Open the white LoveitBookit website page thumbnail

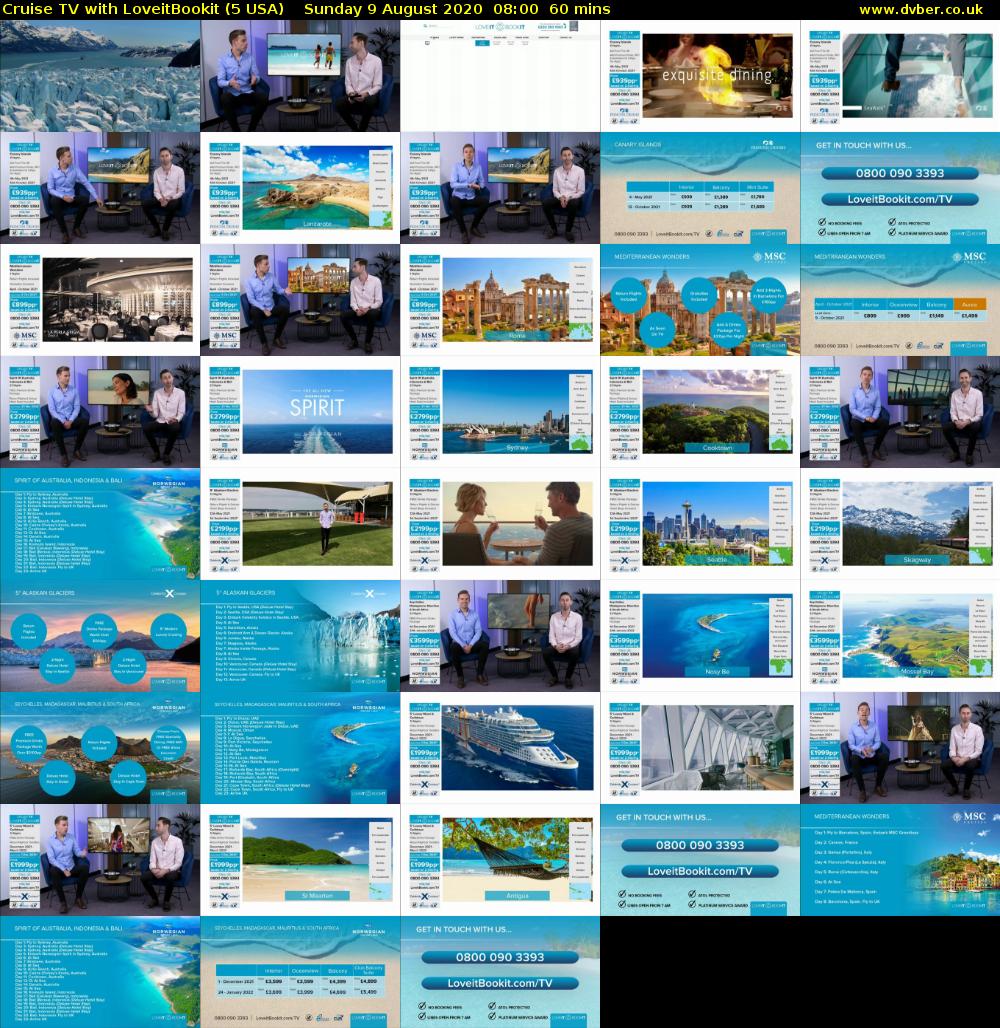click(500, 76)
